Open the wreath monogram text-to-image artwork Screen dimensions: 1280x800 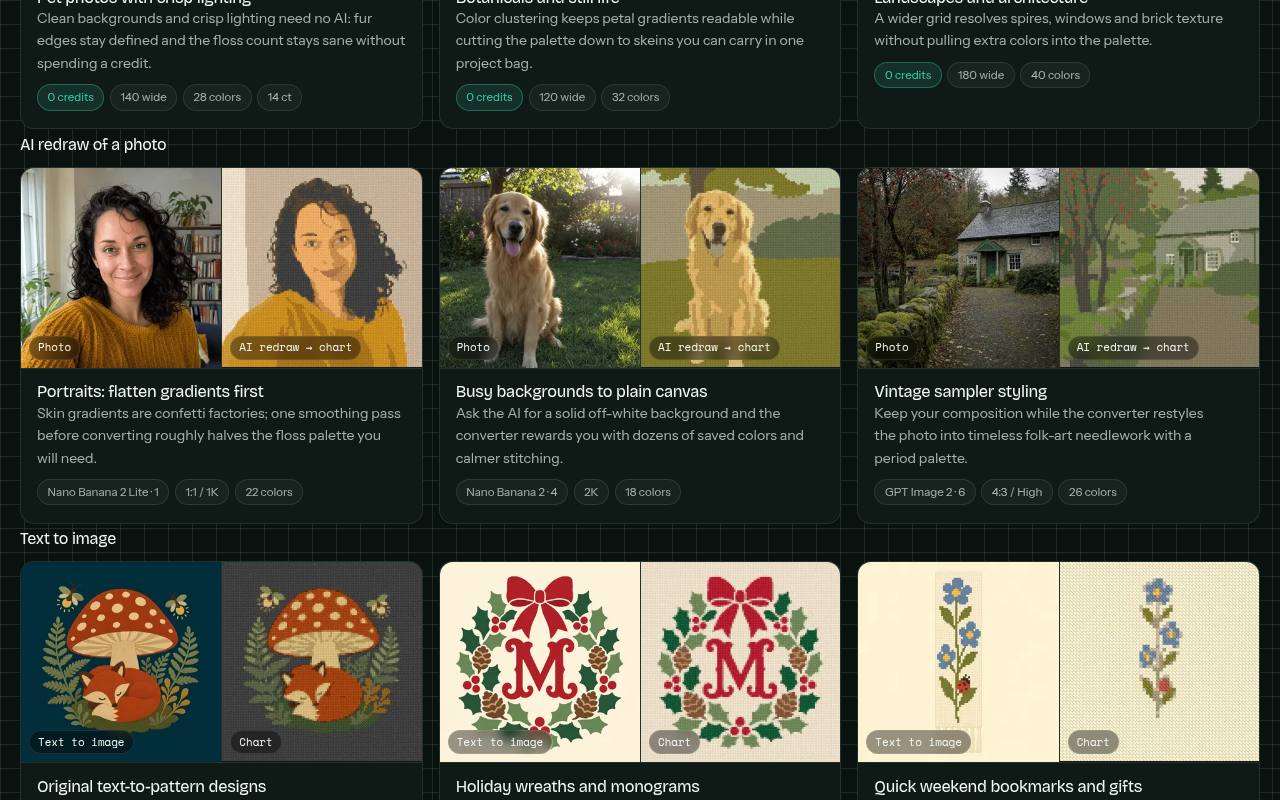pos(540,662)
